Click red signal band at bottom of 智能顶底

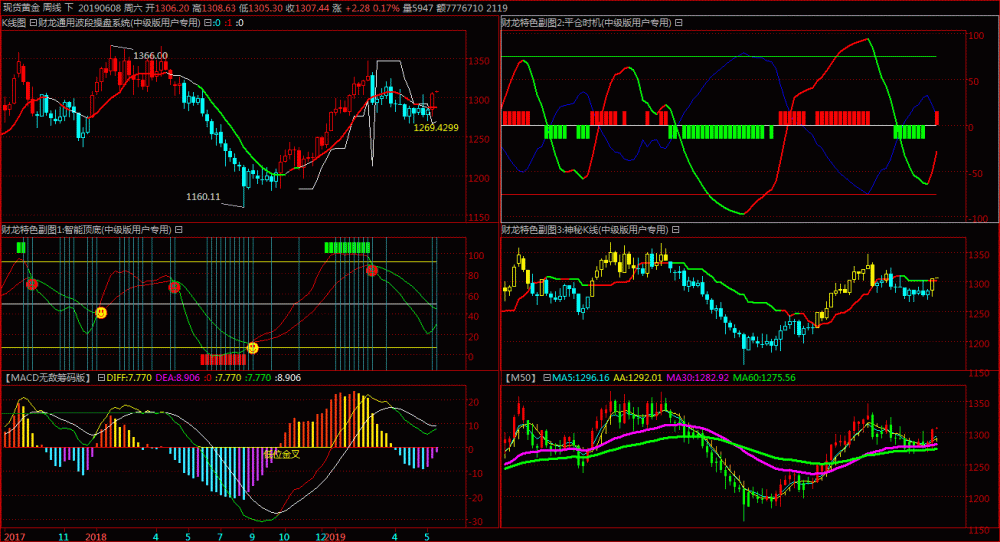click(223, 360)
